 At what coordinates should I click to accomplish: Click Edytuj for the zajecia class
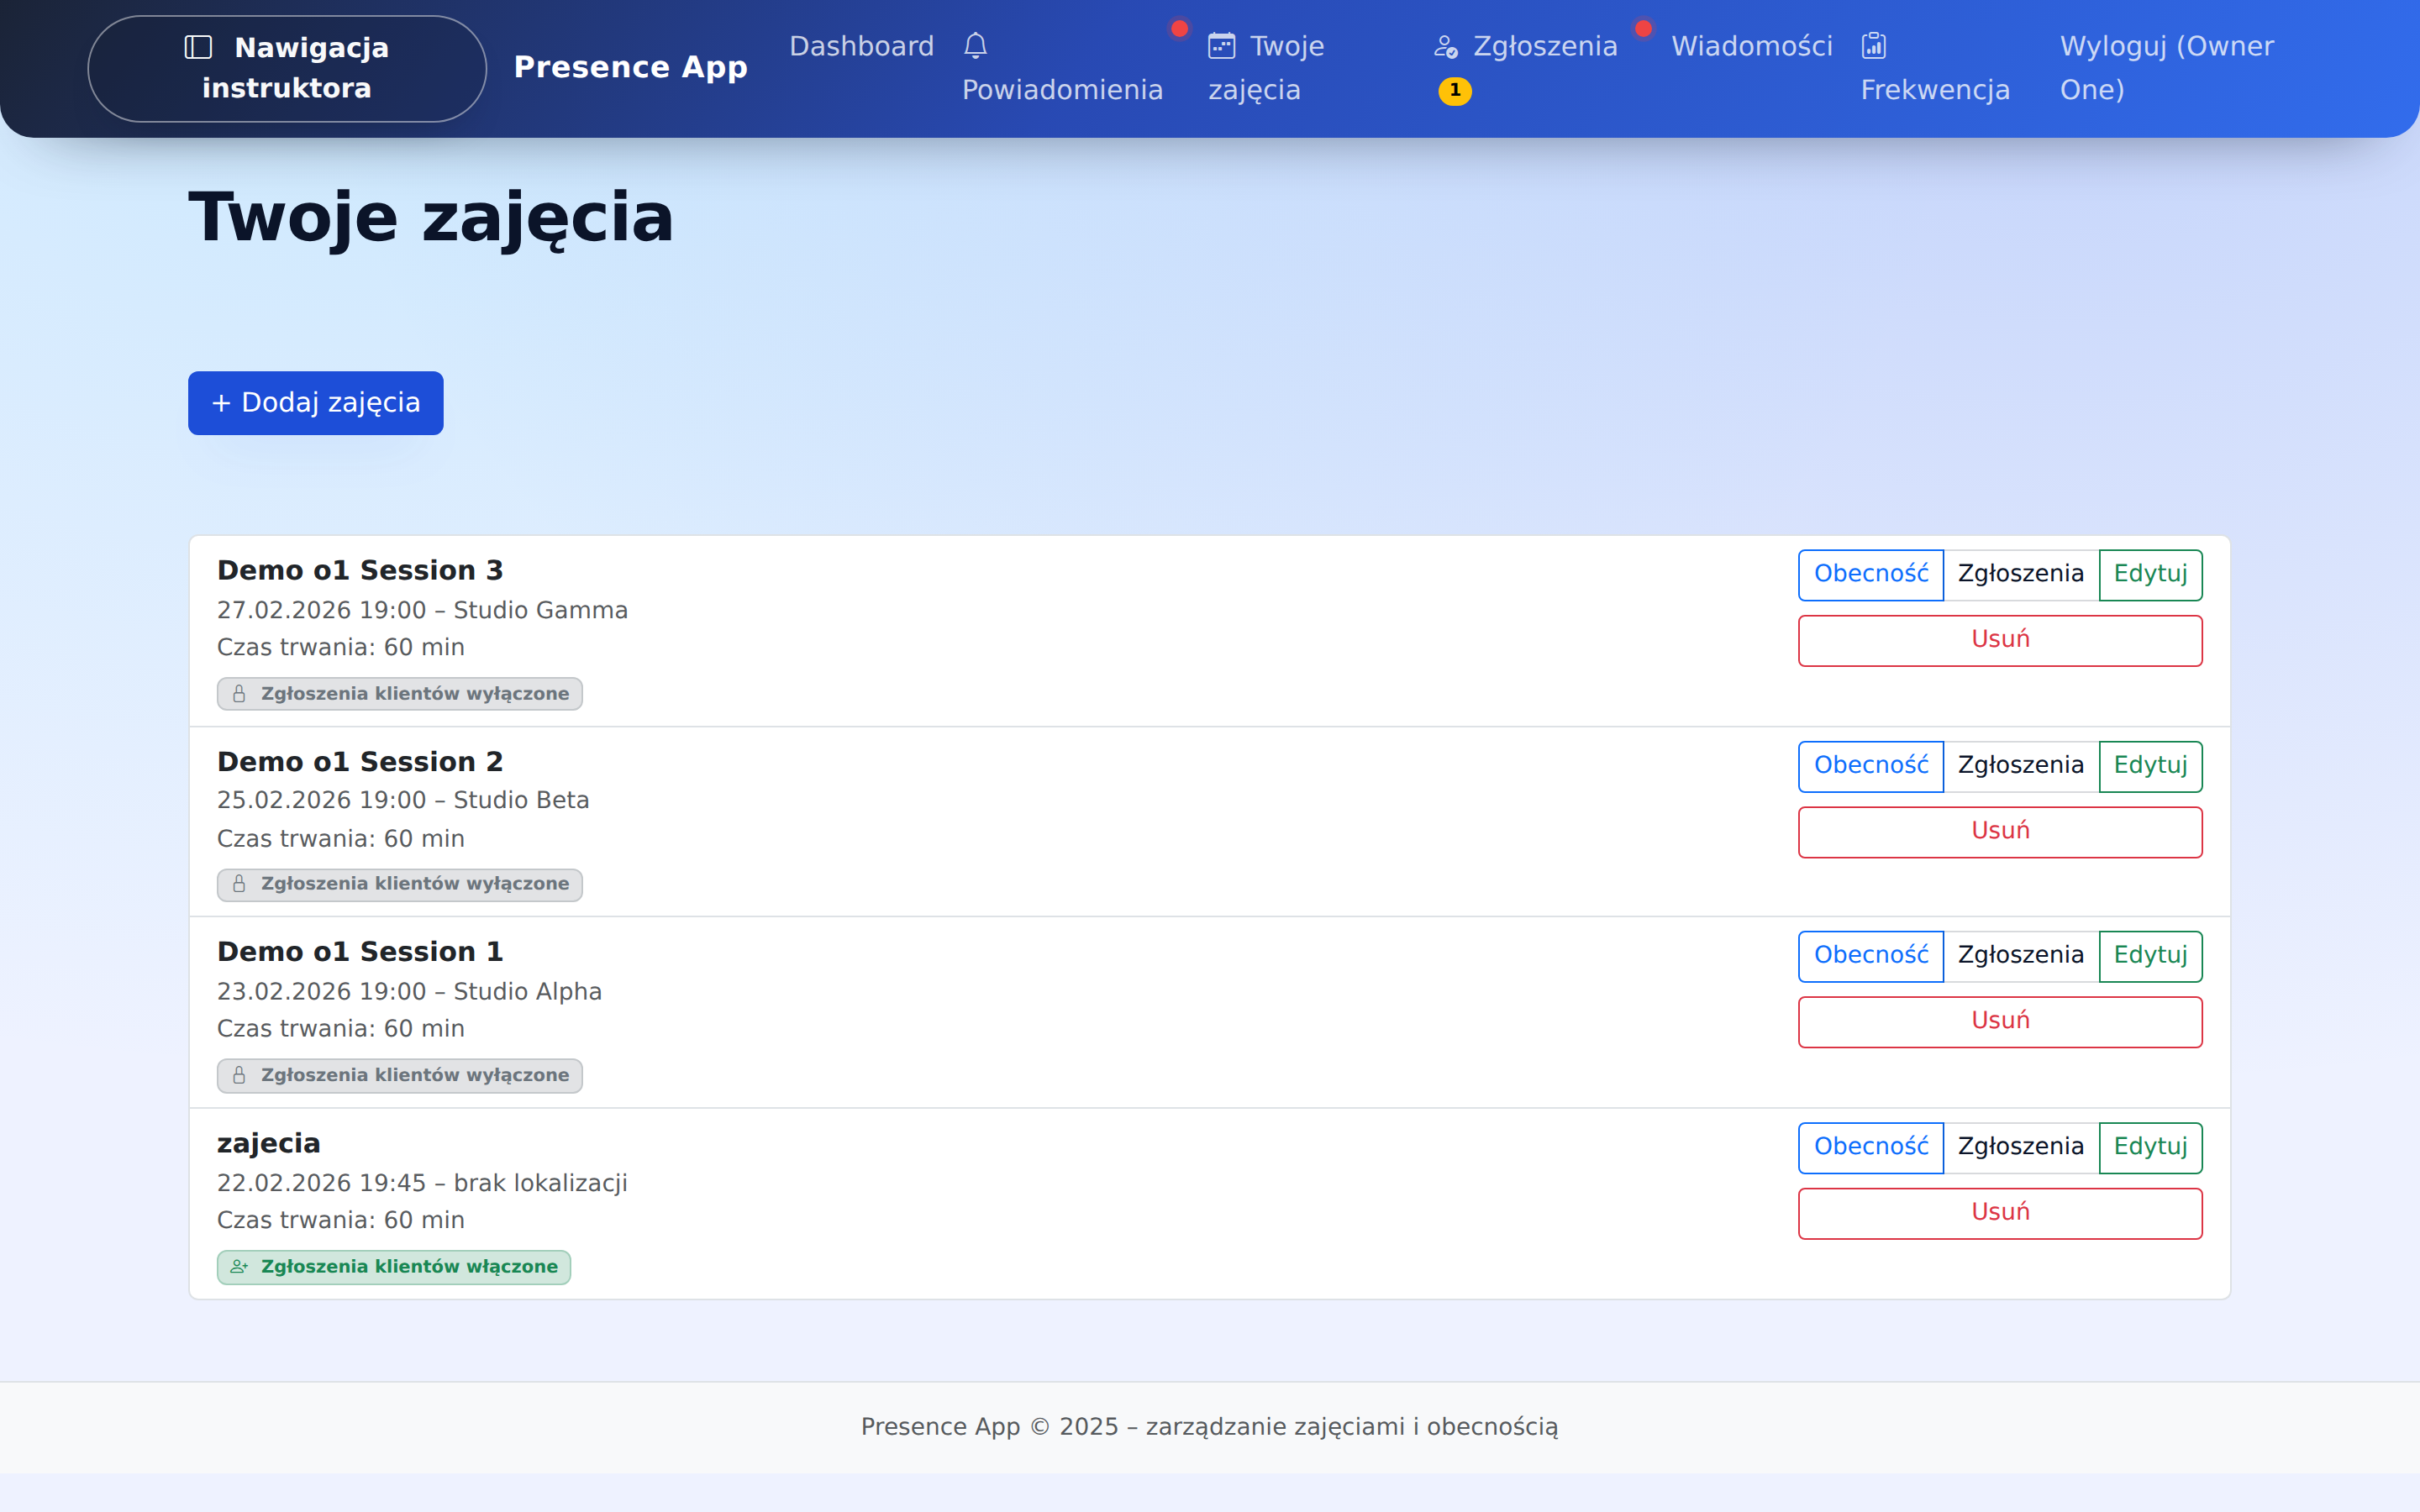tap(2150, 1148)
